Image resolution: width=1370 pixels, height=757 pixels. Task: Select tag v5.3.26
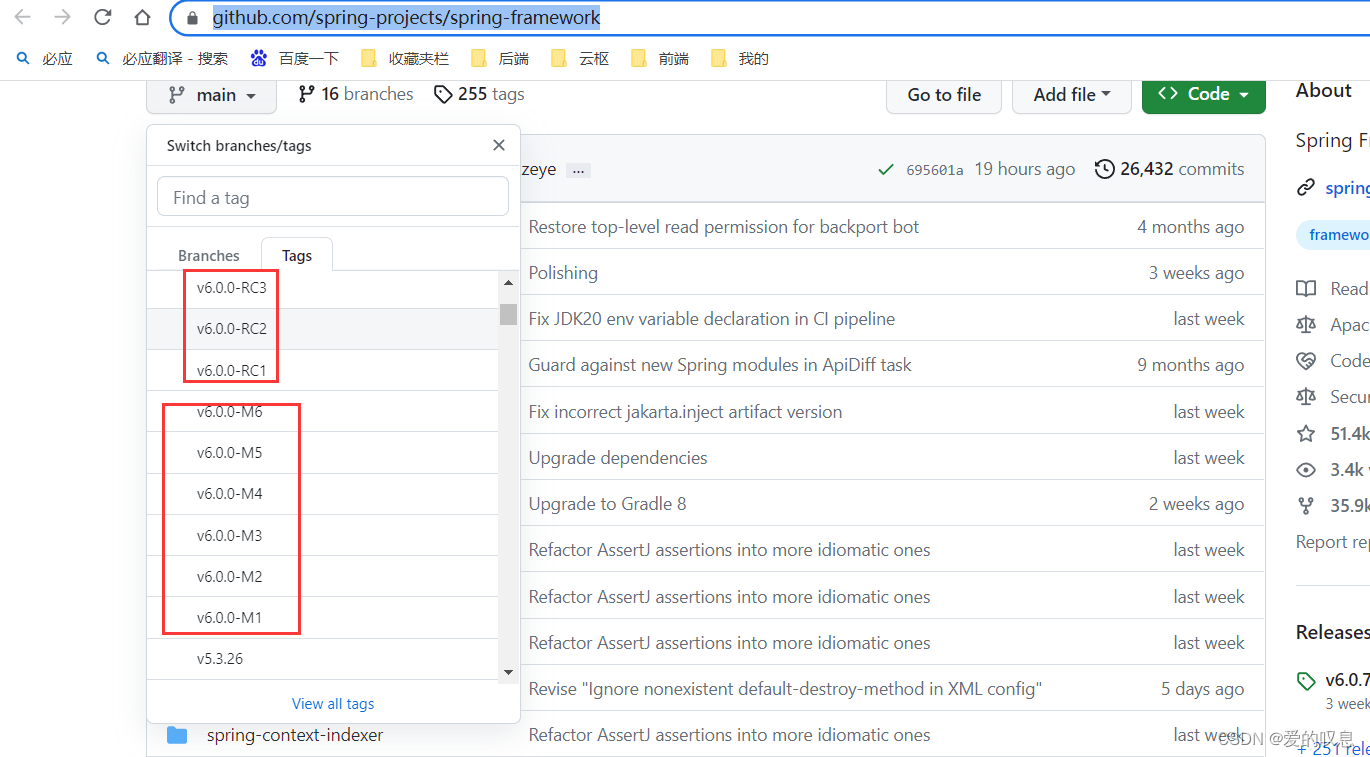pyautogui.click(x=322, y=659)
